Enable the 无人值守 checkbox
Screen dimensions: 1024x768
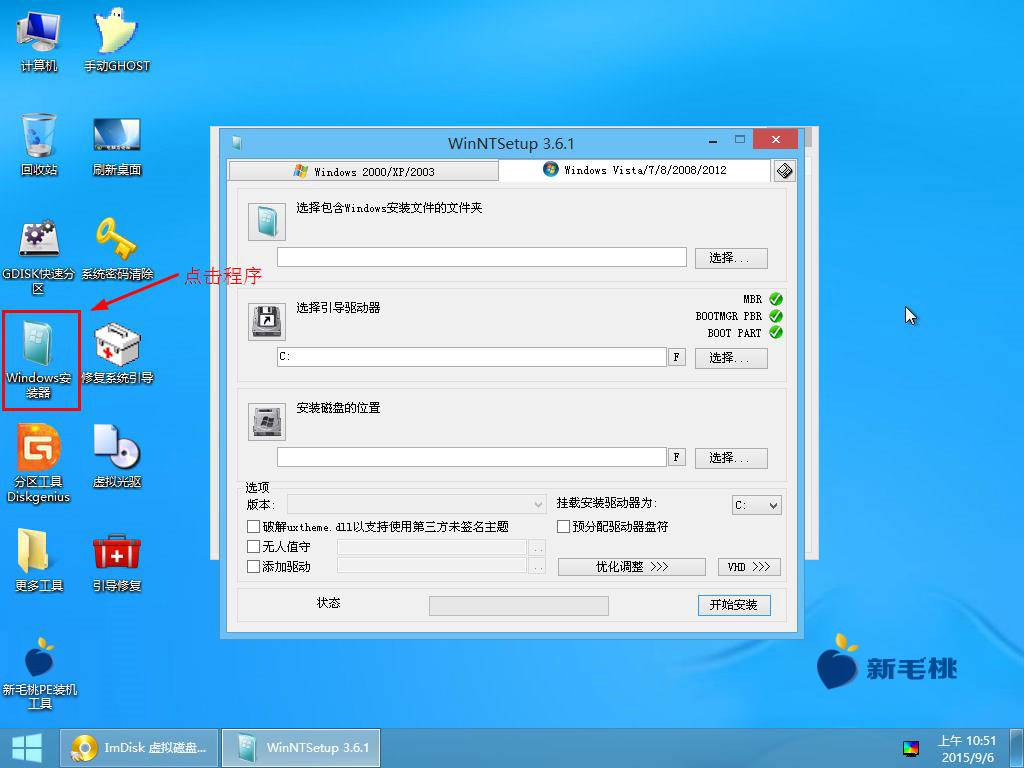(x=253, y=547)
